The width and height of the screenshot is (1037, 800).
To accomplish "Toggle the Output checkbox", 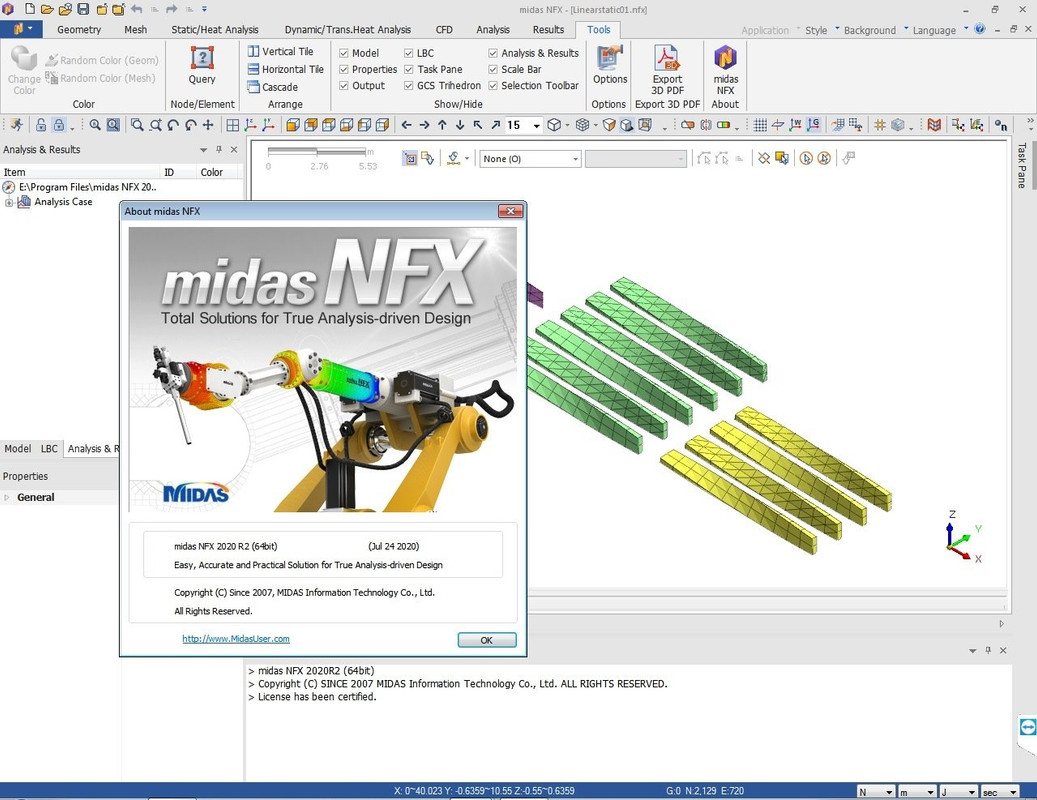I will pos(344,86).
